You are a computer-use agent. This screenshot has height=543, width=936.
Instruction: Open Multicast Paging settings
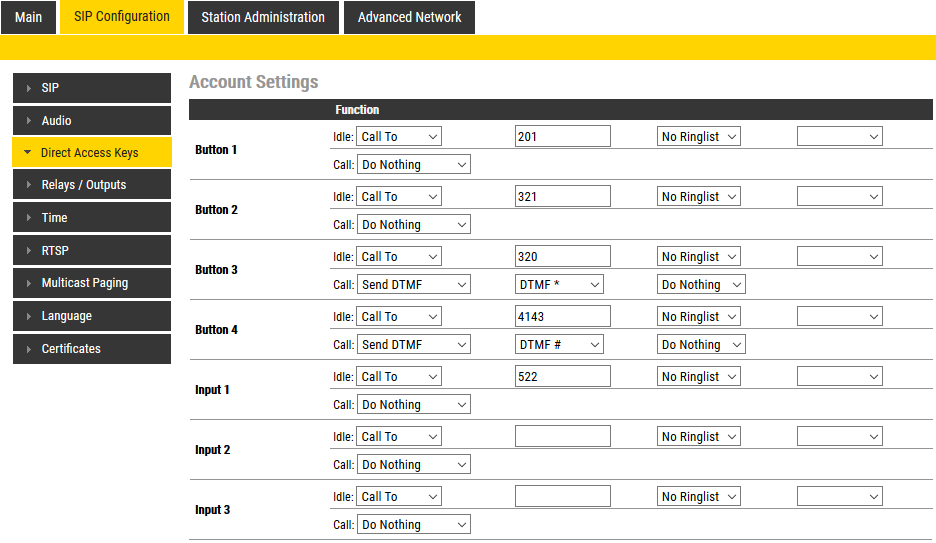(92, 283)
